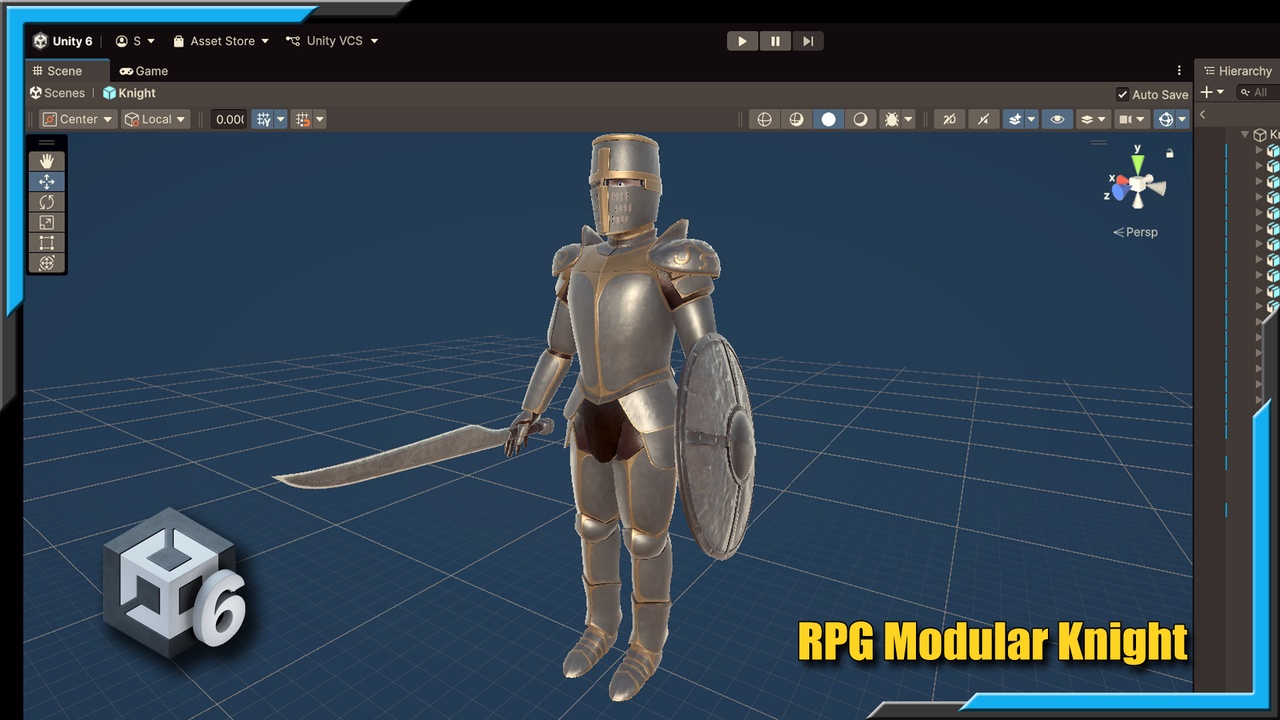1280x720 pixels.
Task: Toggle grid snapping magnet icon
Action: [303, 119]
